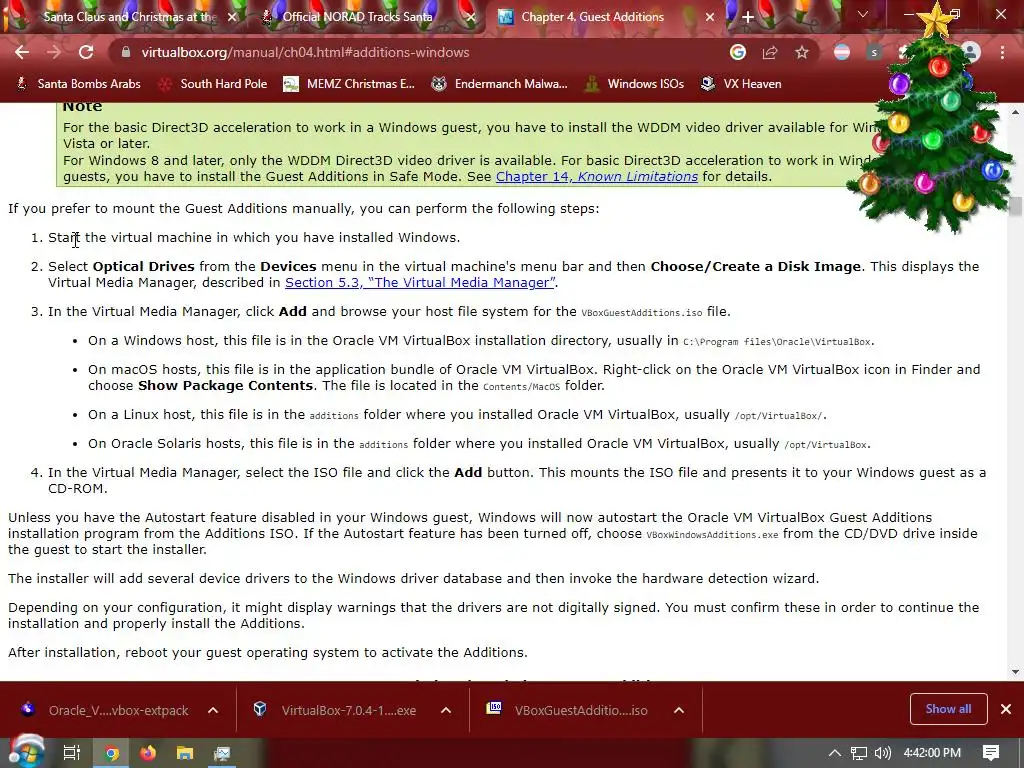The width and height of the screenshot is (1024, 768).
Task: Select the Chapter 4. Guest Additions tab
Action: [x=601, y=17]
